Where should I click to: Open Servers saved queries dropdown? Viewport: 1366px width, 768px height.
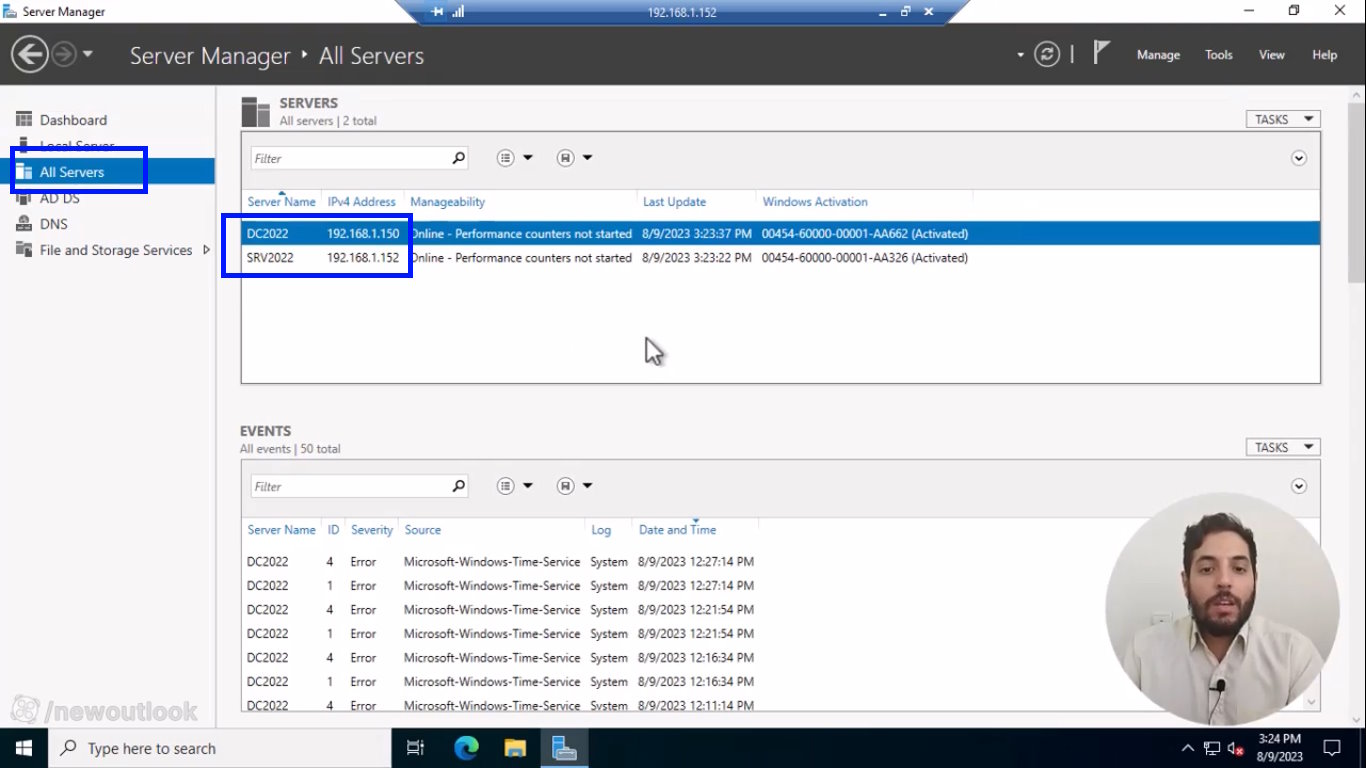tap(575, 158)
